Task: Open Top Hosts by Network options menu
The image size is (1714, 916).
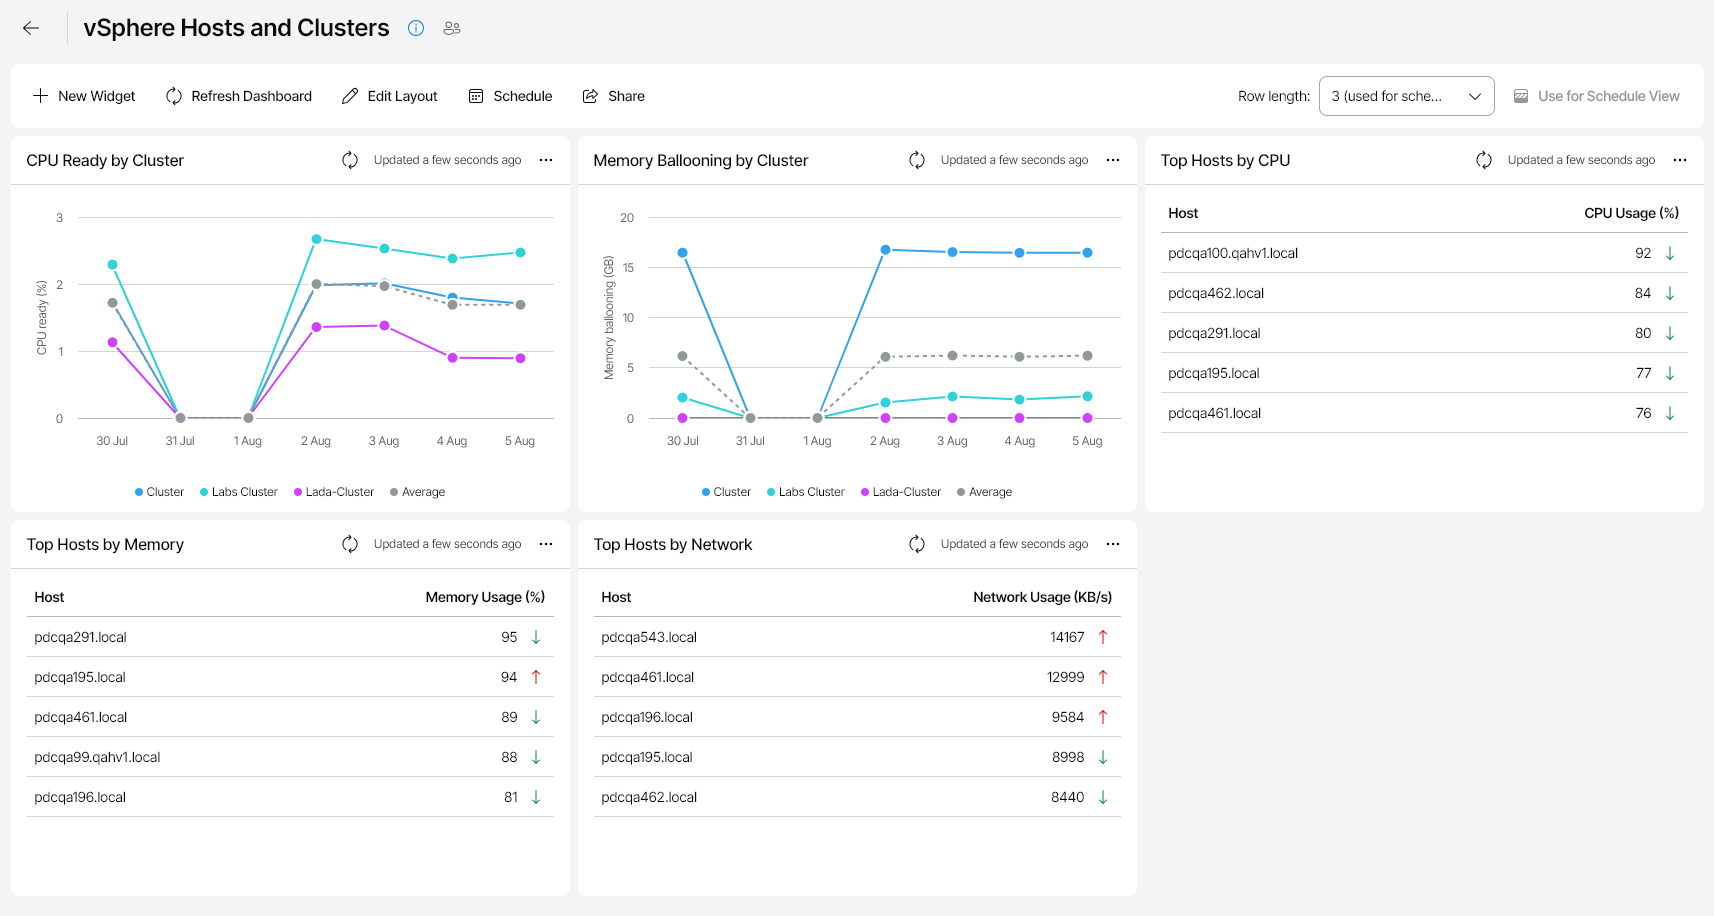Action: pos(1113,544)
